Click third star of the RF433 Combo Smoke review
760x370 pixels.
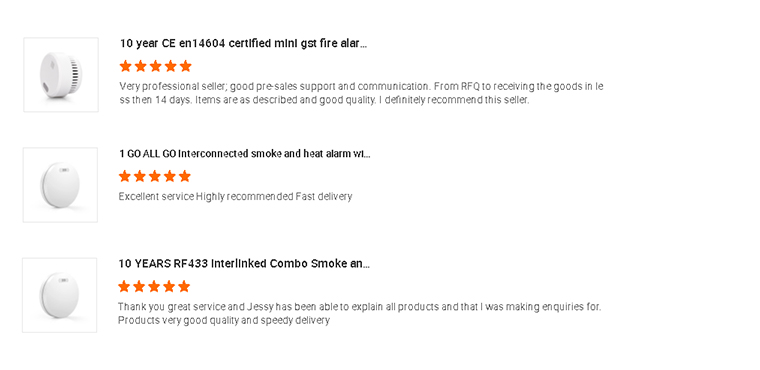tap(154, 286)
